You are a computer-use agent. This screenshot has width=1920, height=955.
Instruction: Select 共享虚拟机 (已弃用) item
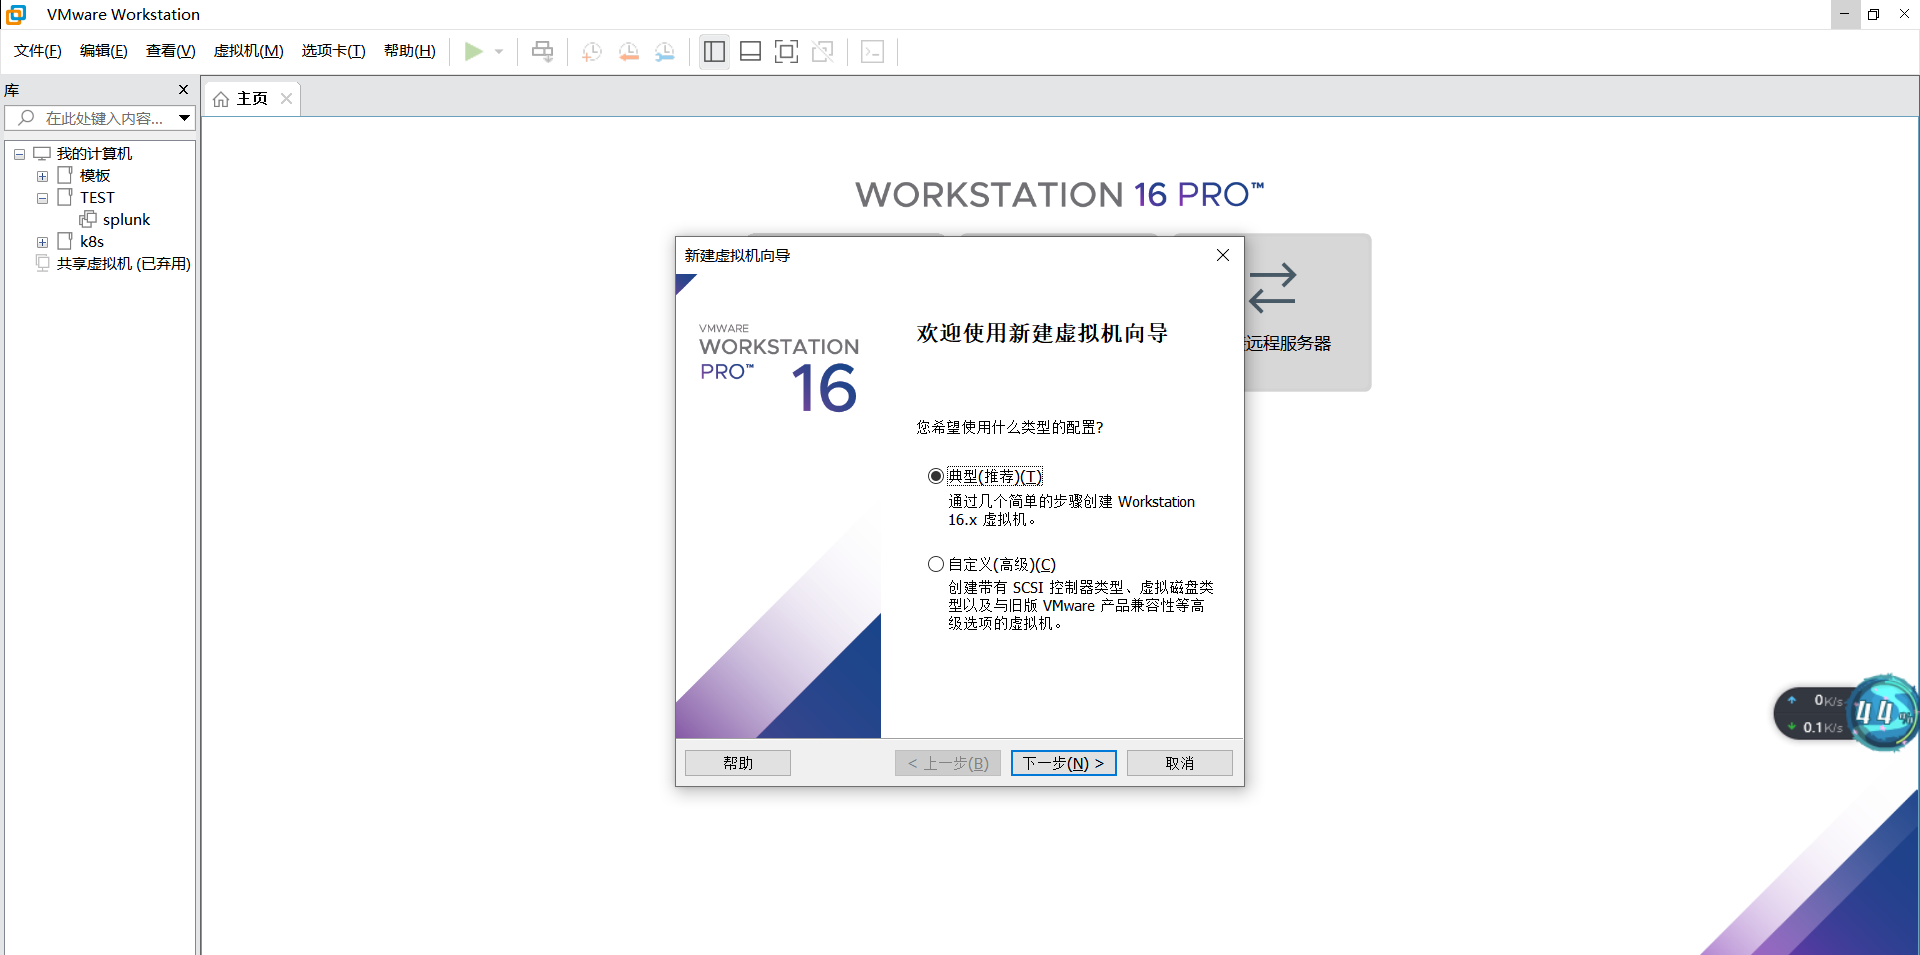pyautogui.click(x=123, y=264)
